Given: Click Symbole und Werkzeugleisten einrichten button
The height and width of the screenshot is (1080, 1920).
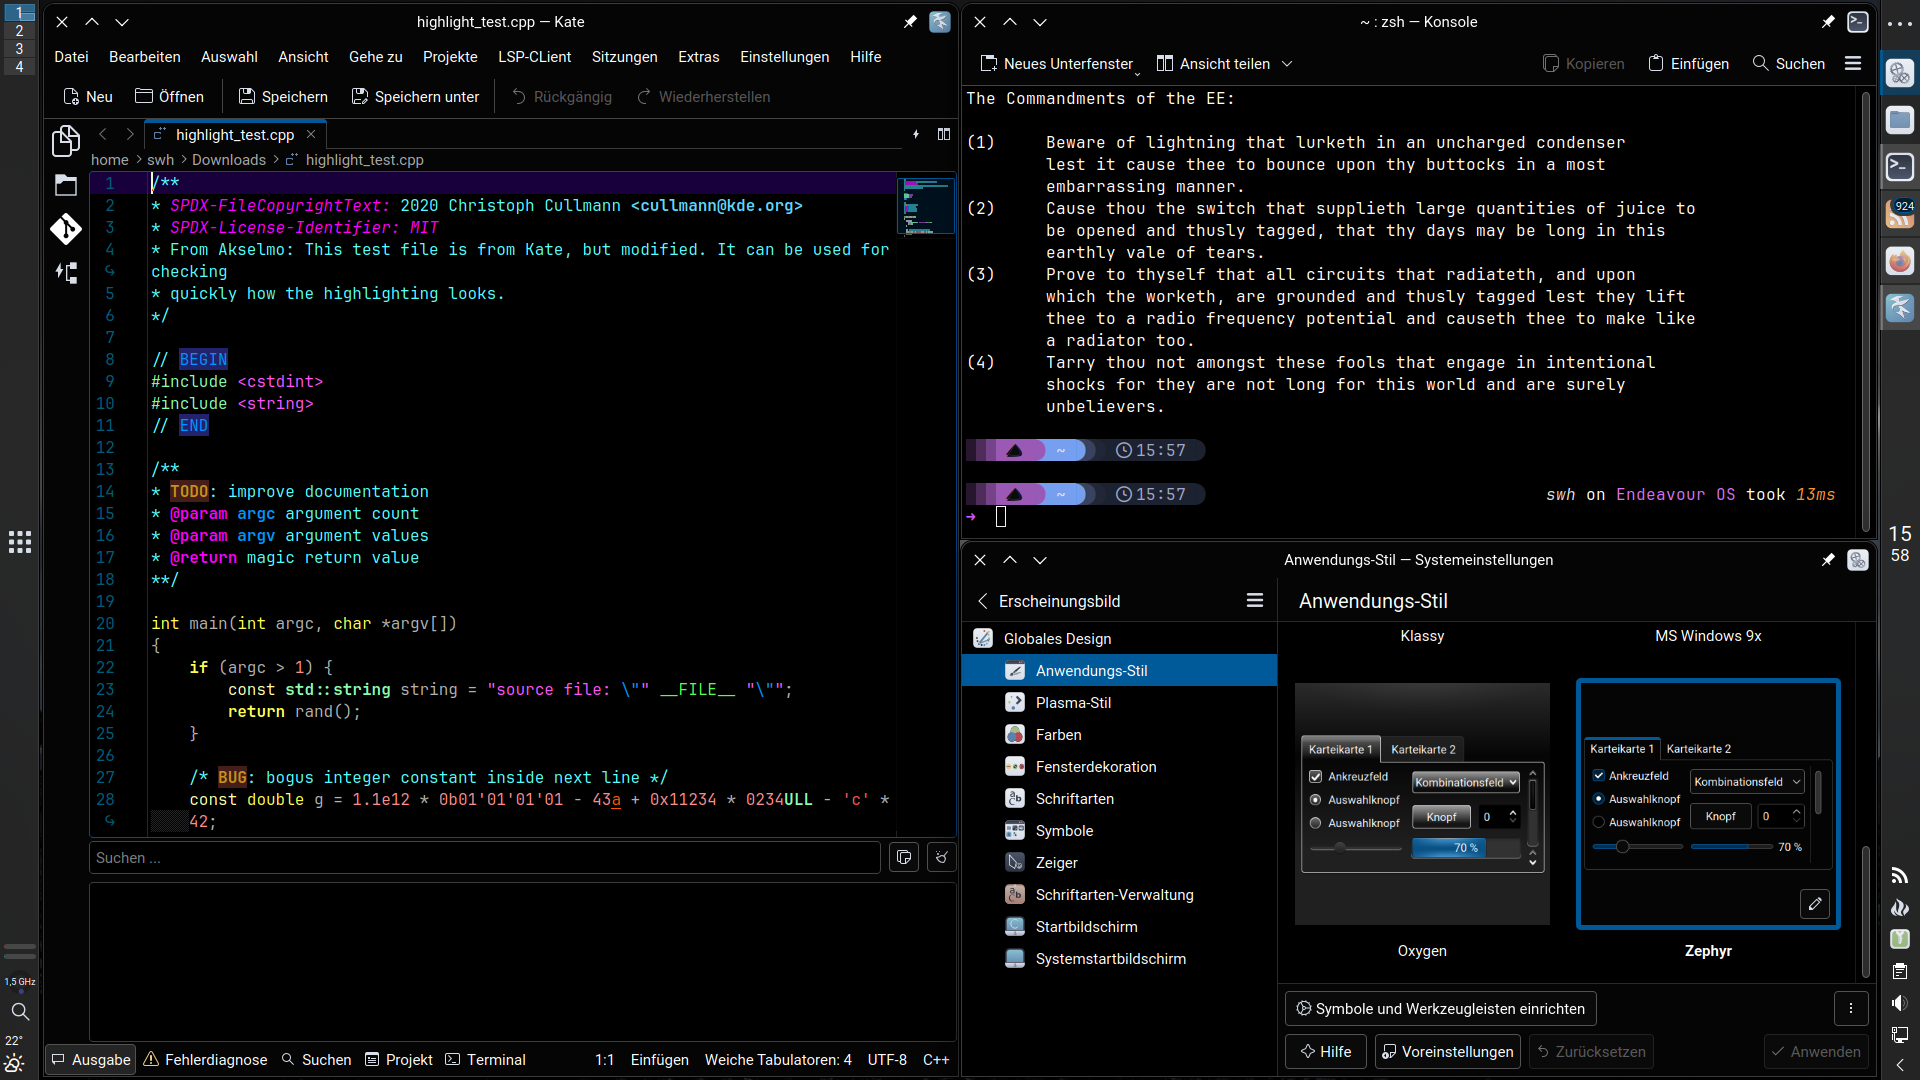Looking at the screenshot, I should tap(1440, 1009).
